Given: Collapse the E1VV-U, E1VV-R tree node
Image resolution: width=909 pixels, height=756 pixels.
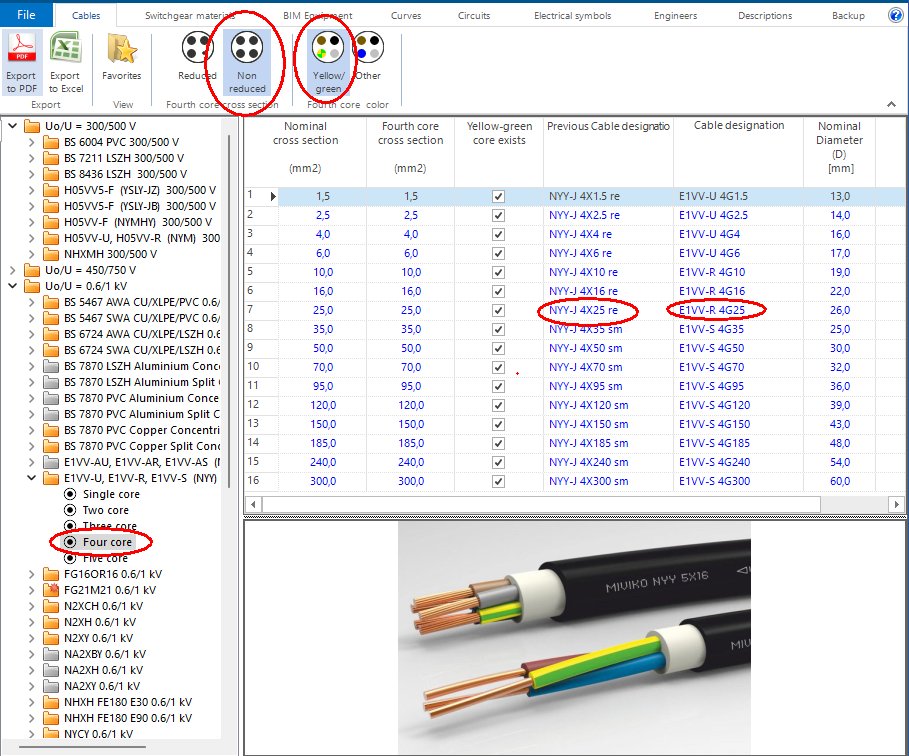Looking at the screenshot, I should pos(33,477).
